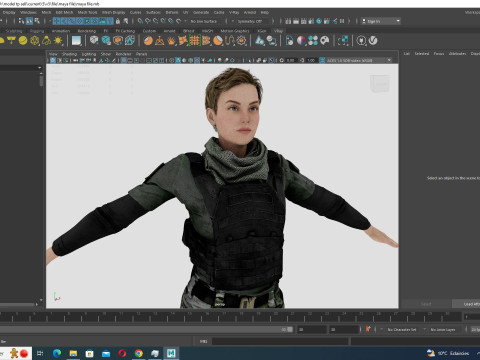Click the lock selection icon in status line
This screenshot has width=480, height=360.
118,21
